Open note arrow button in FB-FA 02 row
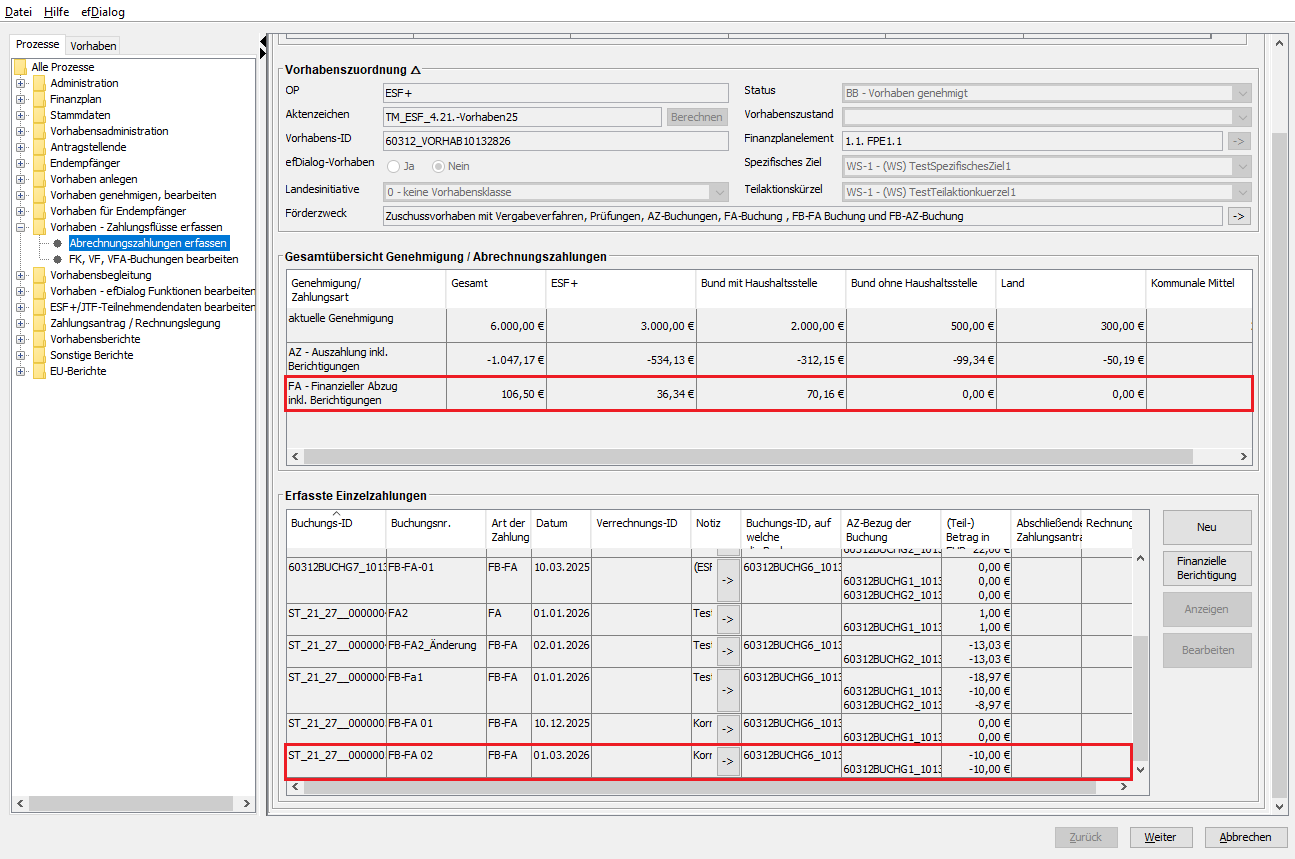The width and height of the screenshot is (1295, 859). tap(728, 761)
